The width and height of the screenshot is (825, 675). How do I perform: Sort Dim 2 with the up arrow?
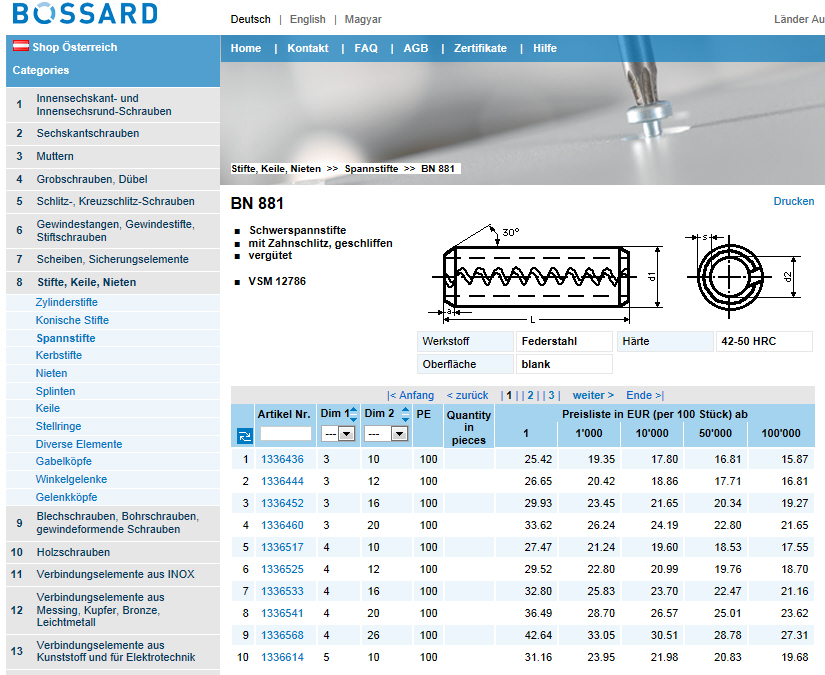coord(405,409)
